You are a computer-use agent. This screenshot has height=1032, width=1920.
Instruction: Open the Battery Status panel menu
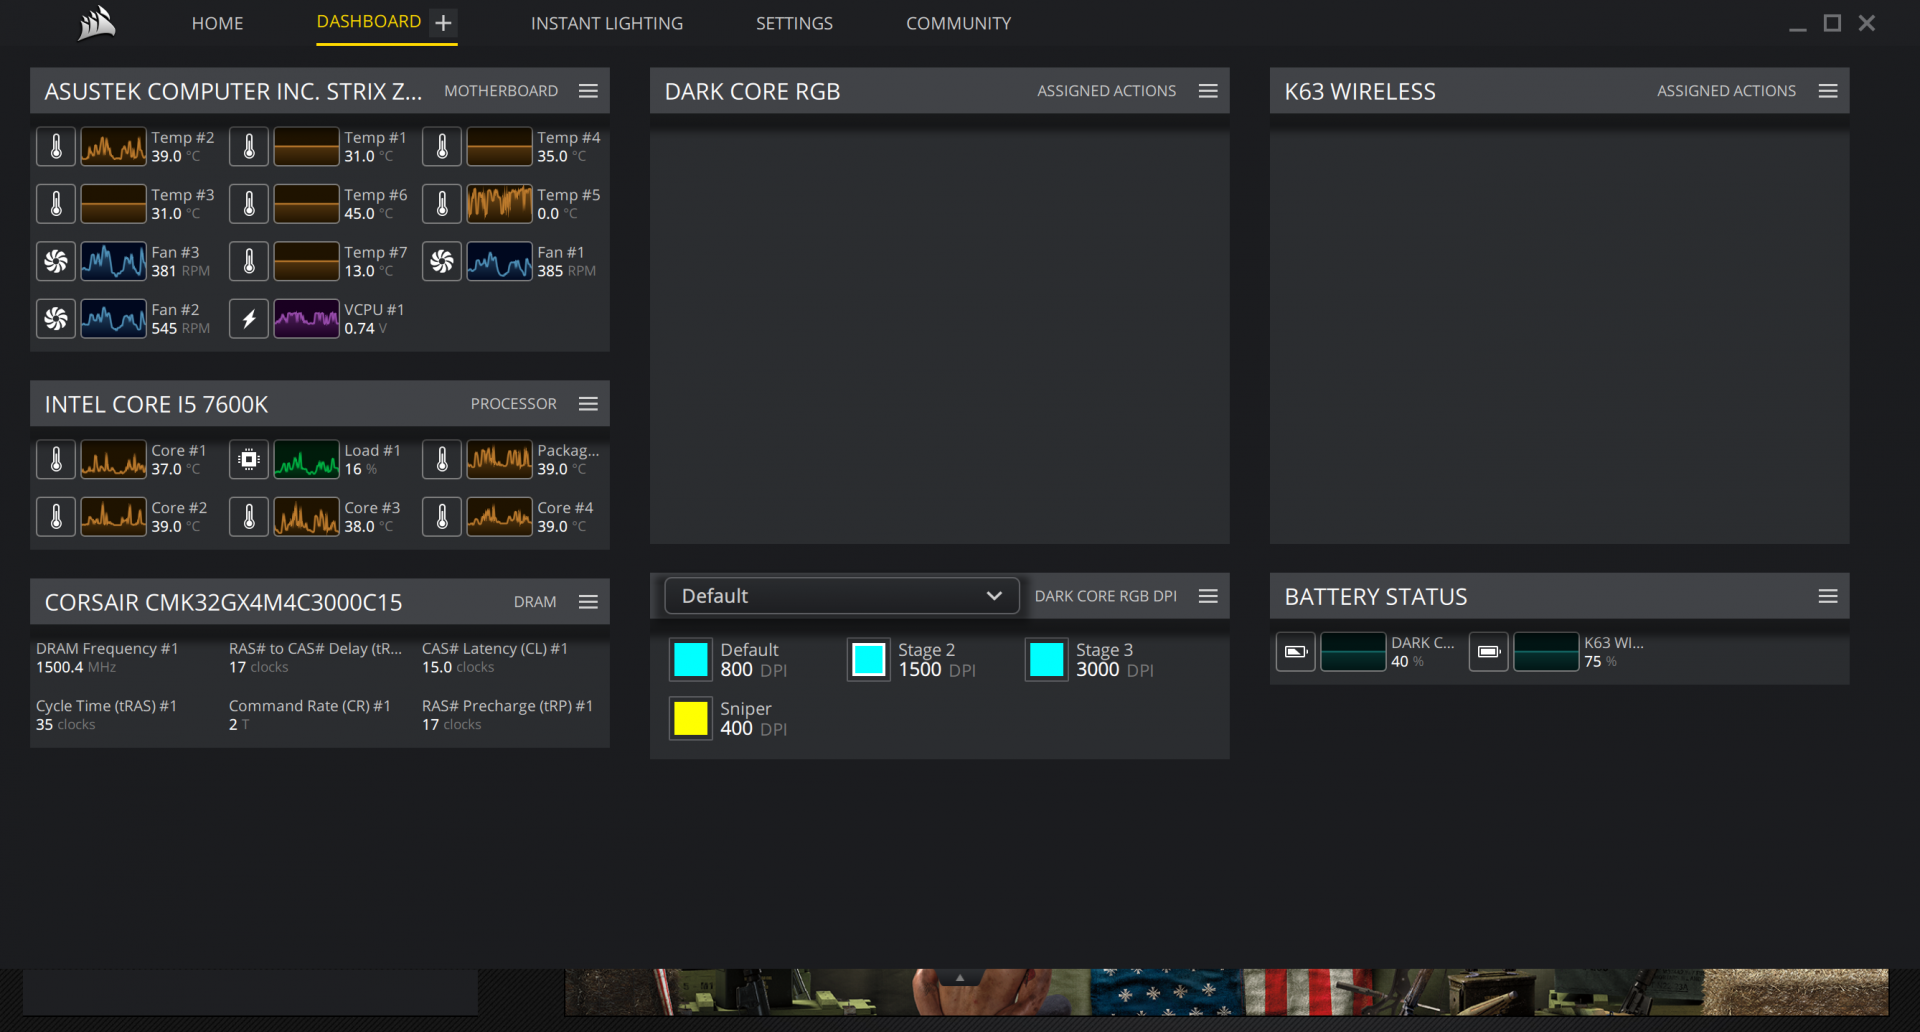click(x=1828, y=597)
